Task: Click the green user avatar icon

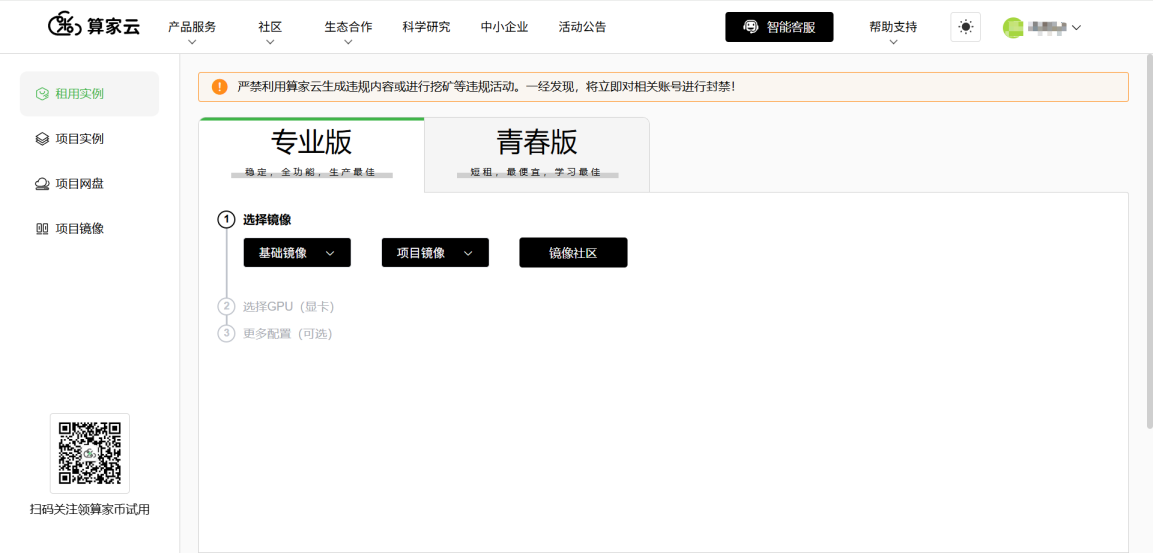Action: click(1013, 28)
